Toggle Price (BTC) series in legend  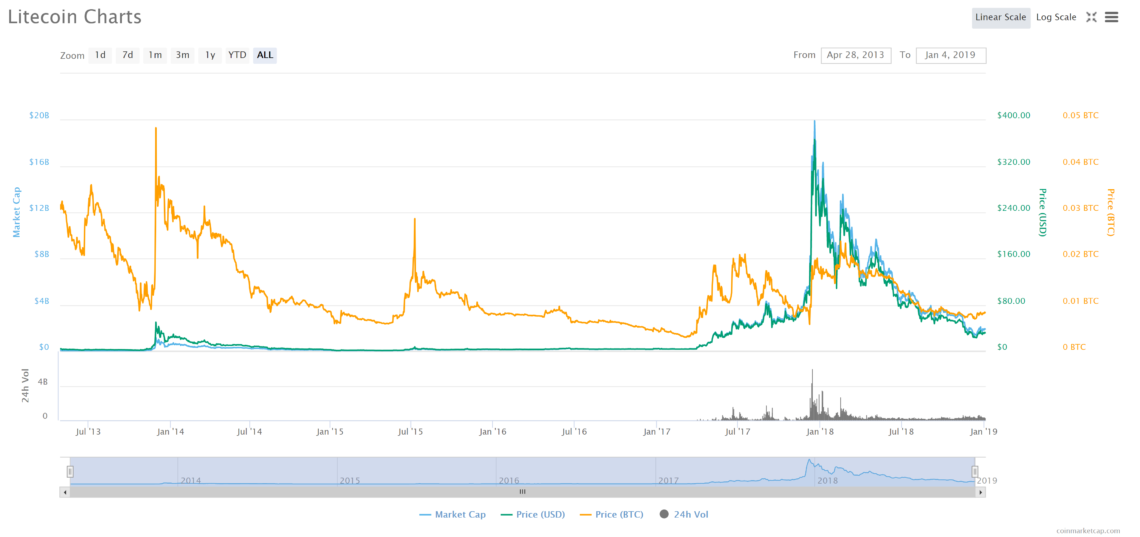(611, 514)
